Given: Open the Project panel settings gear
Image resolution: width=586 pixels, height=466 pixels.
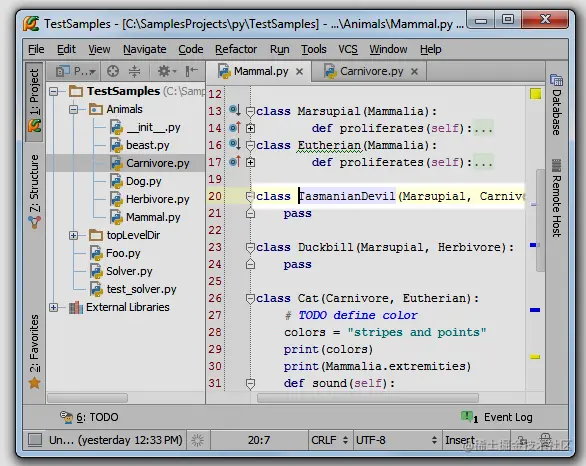Looking at the screenshot, I should coord(166,71).
